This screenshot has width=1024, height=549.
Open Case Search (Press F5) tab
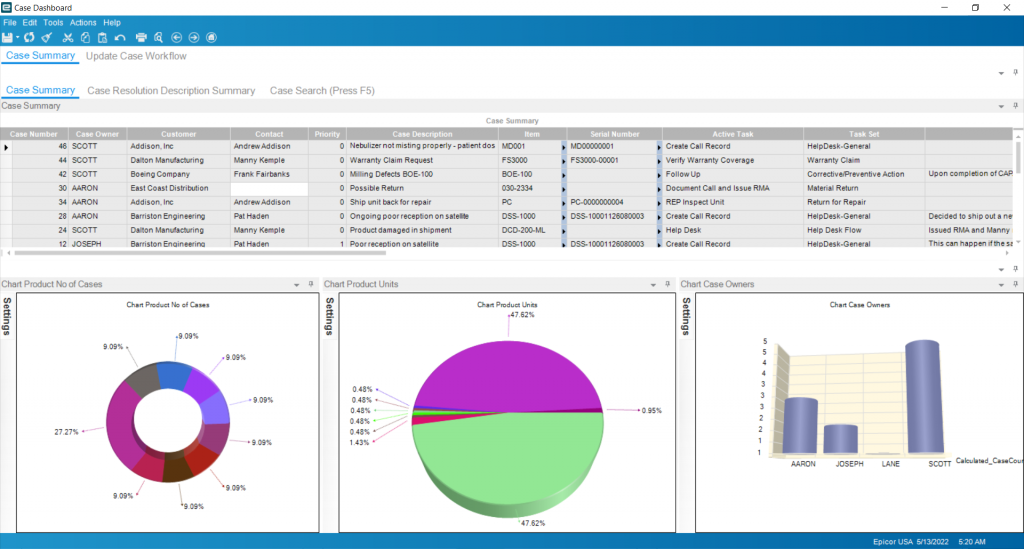point(322,91)
